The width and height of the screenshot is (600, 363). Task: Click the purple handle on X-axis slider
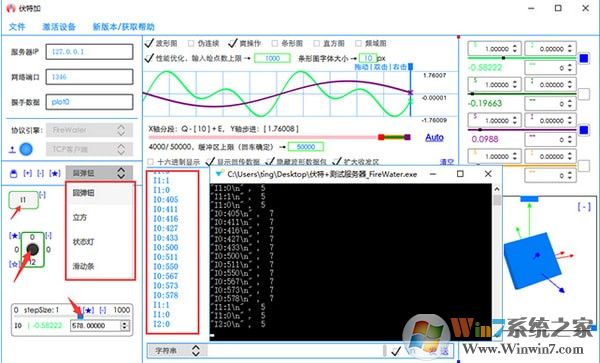(407, 137)
